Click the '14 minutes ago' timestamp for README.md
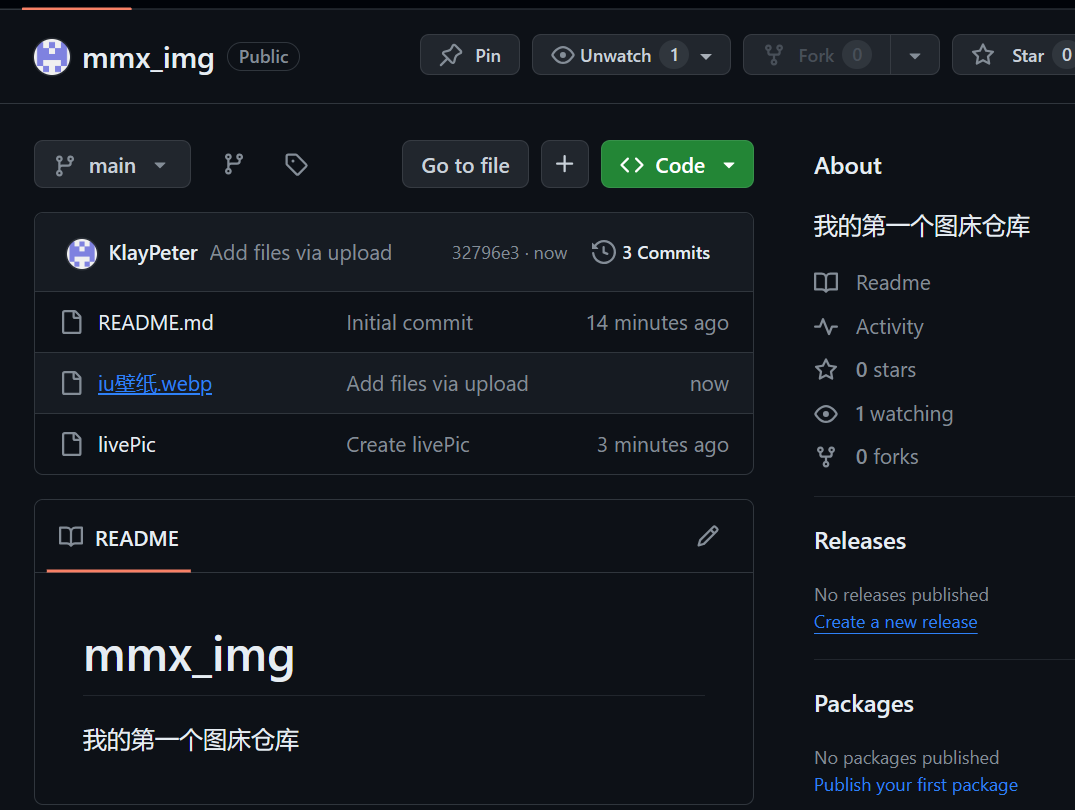1075x810 pixels. (x=657, y=322)
